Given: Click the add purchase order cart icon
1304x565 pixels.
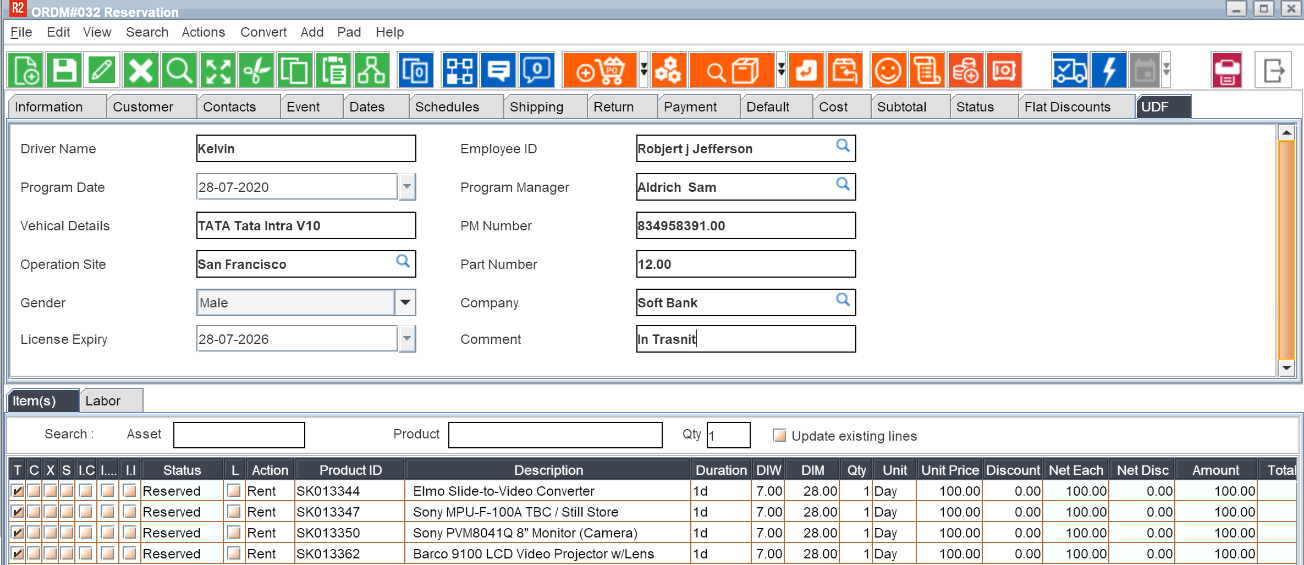Looking at the screenshot, I should tap(600, 71).
